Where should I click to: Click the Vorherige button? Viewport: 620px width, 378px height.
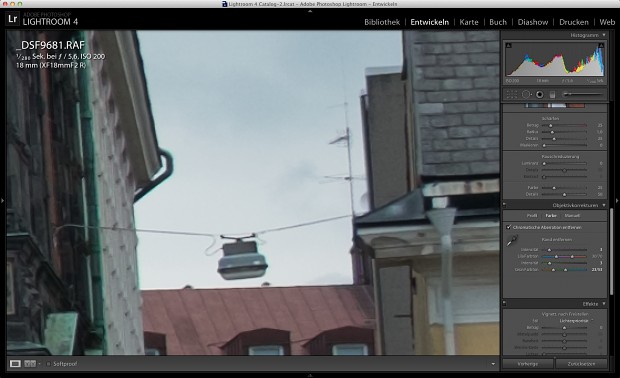point(527,364)
